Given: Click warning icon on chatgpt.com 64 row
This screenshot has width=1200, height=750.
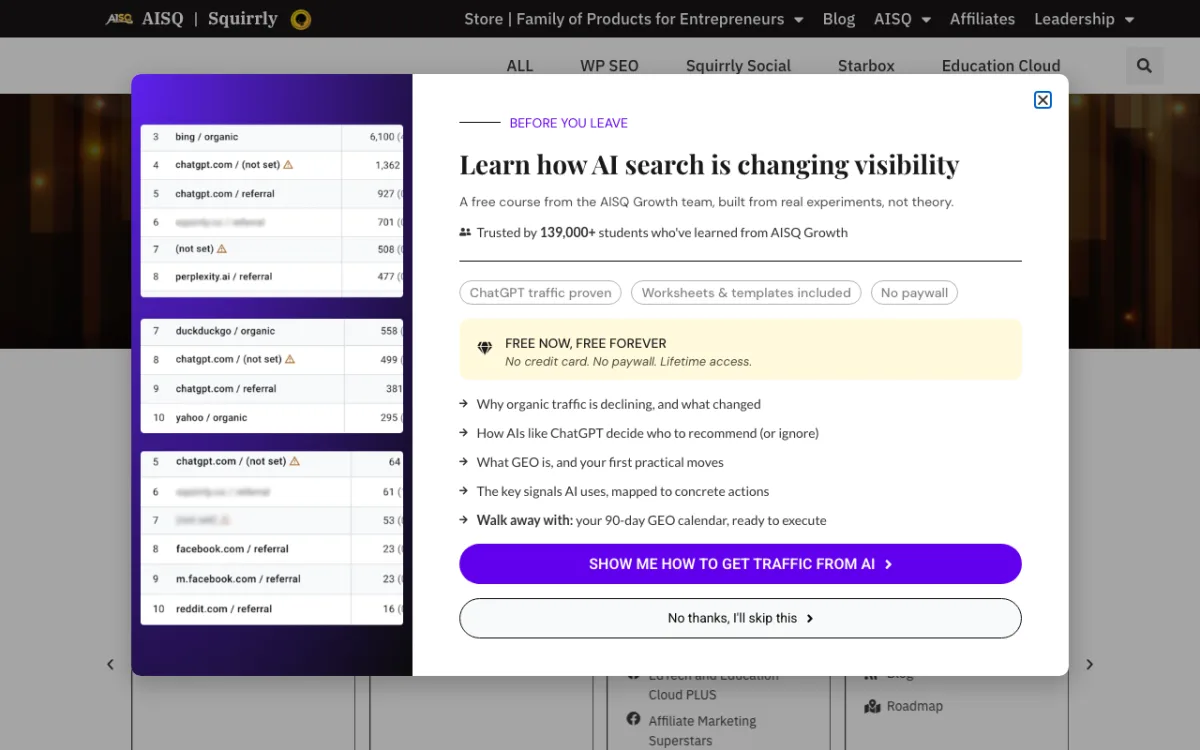Looking at the screenshot, I should tap(295, 461).
